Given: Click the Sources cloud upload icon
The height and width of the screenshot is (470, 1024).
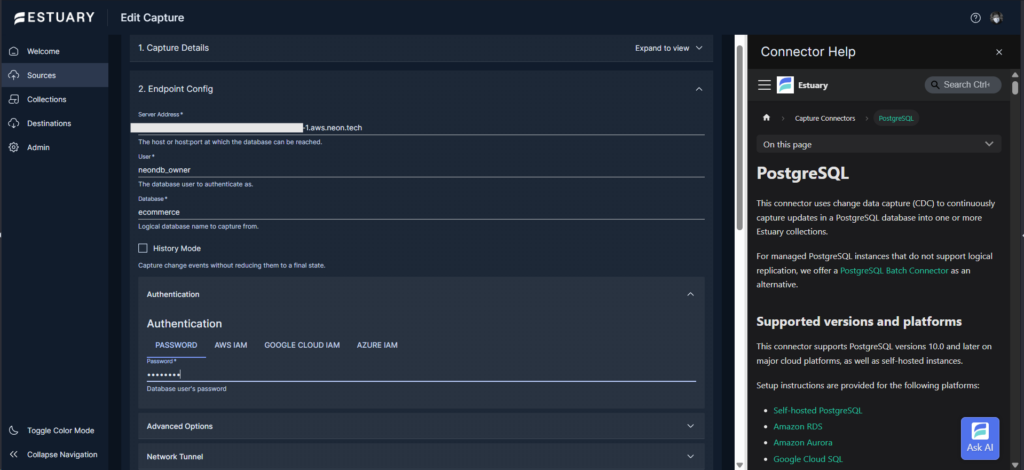Looking at the screenshot, I should 14,75.
